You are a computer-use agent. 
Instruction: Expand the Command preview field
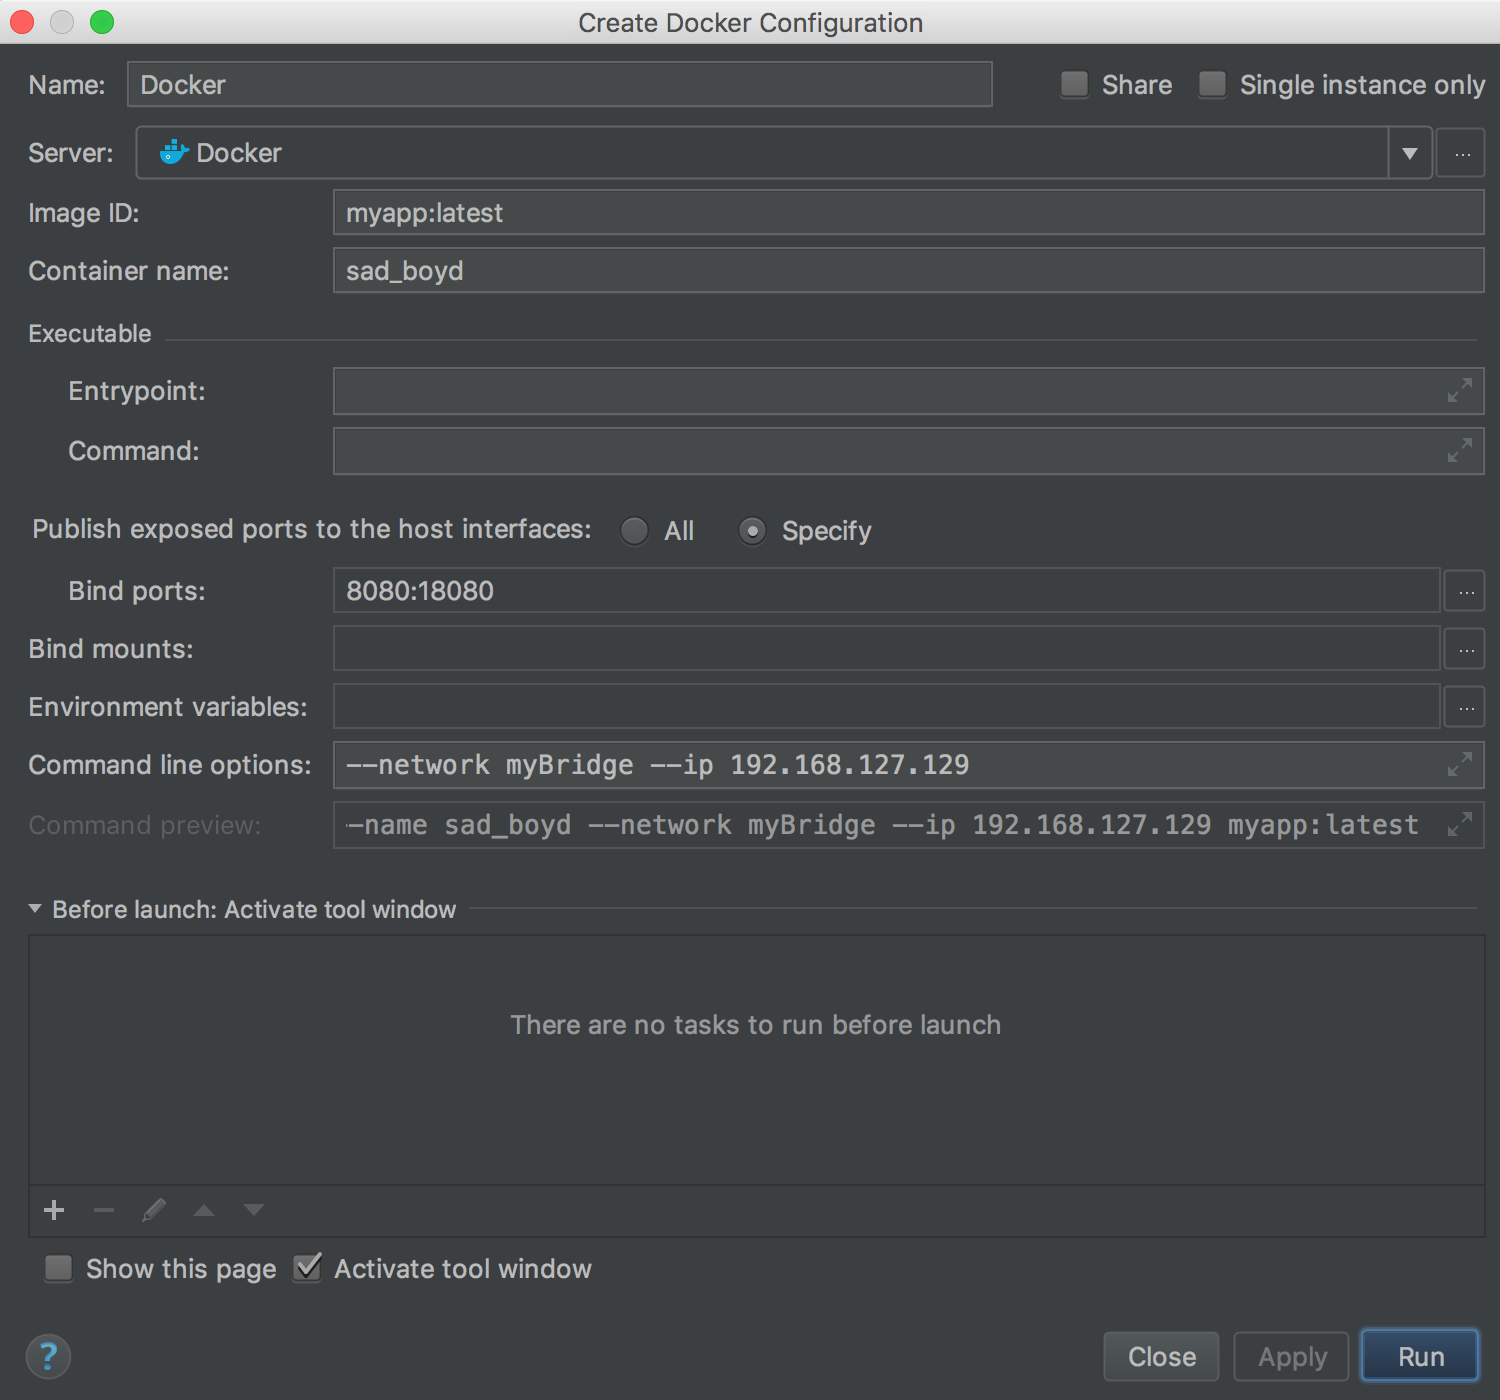click(x=1460, y=825)
